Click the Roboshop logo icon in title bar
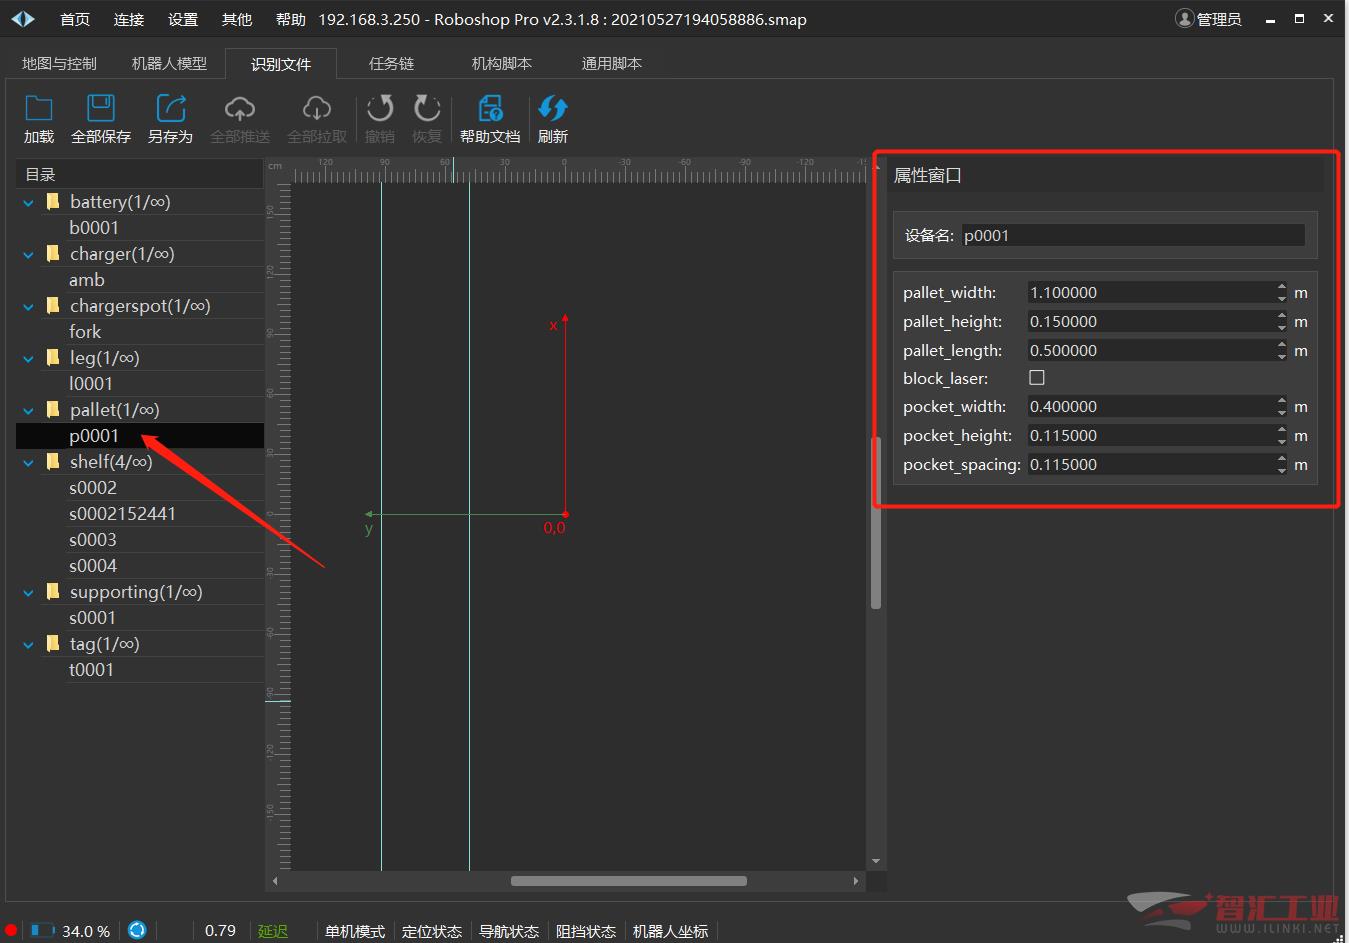This screenshot has height=943, width=1349. click(x=23, y=19)
